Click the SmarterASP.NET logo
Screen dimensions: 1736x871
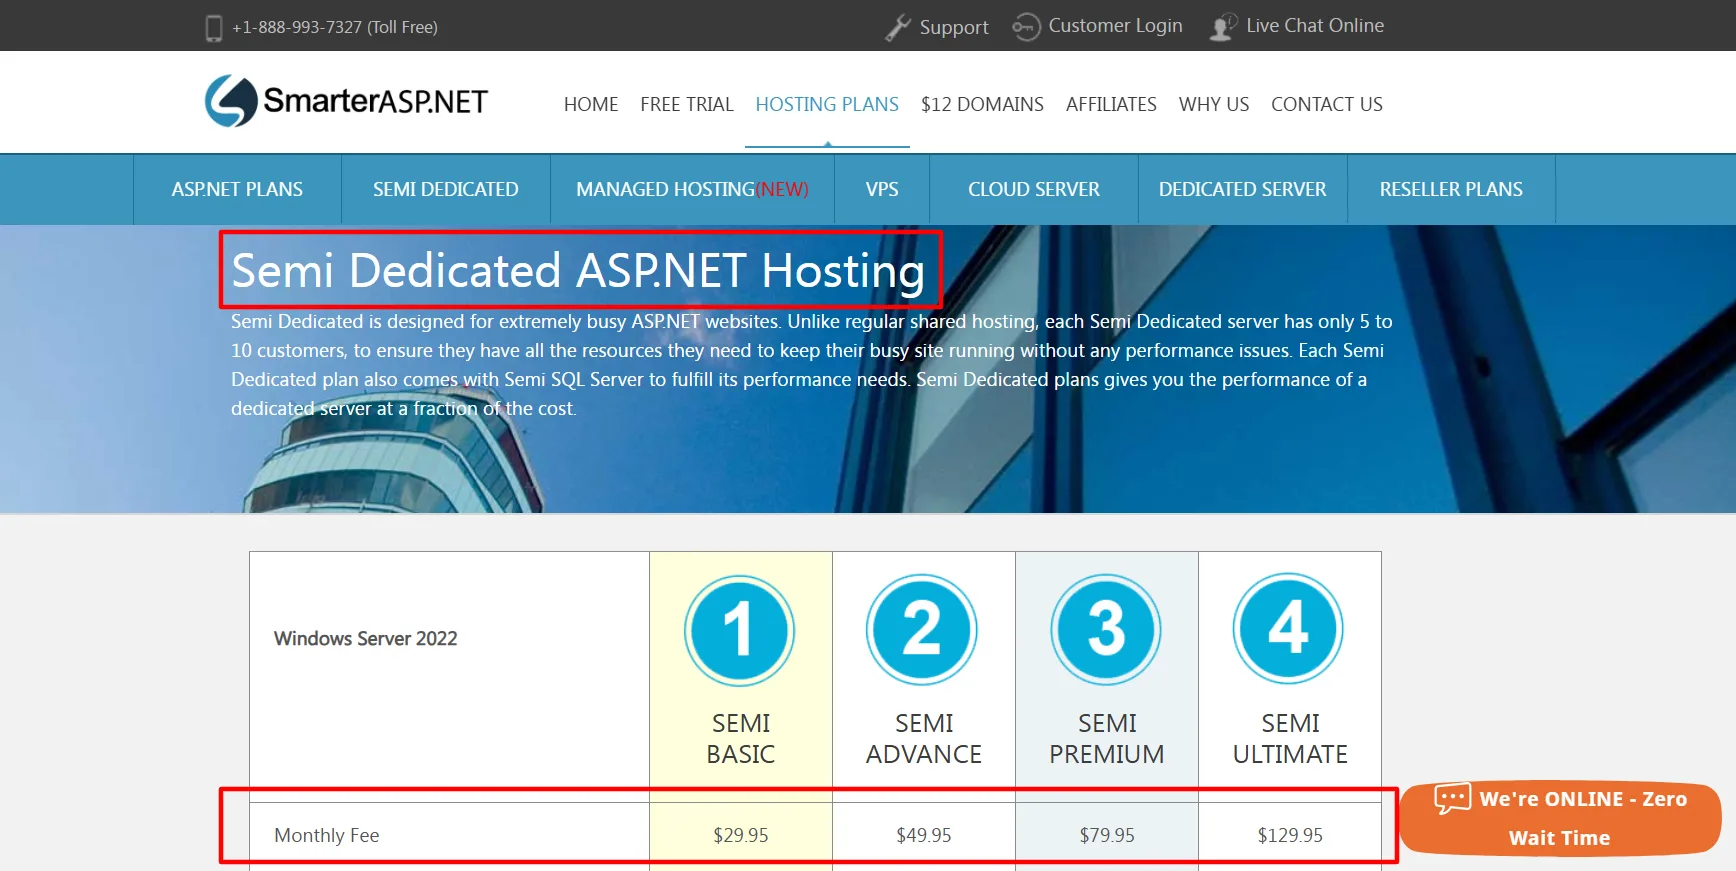[x=346, y=101]
